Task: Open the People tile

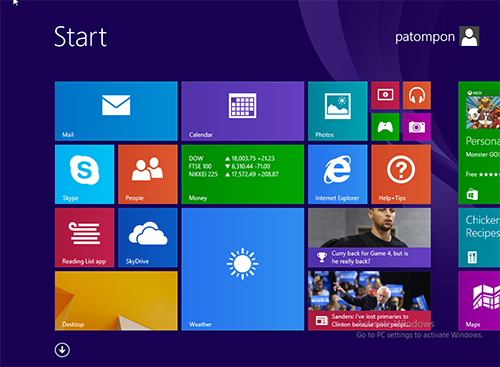Action: 148,174
